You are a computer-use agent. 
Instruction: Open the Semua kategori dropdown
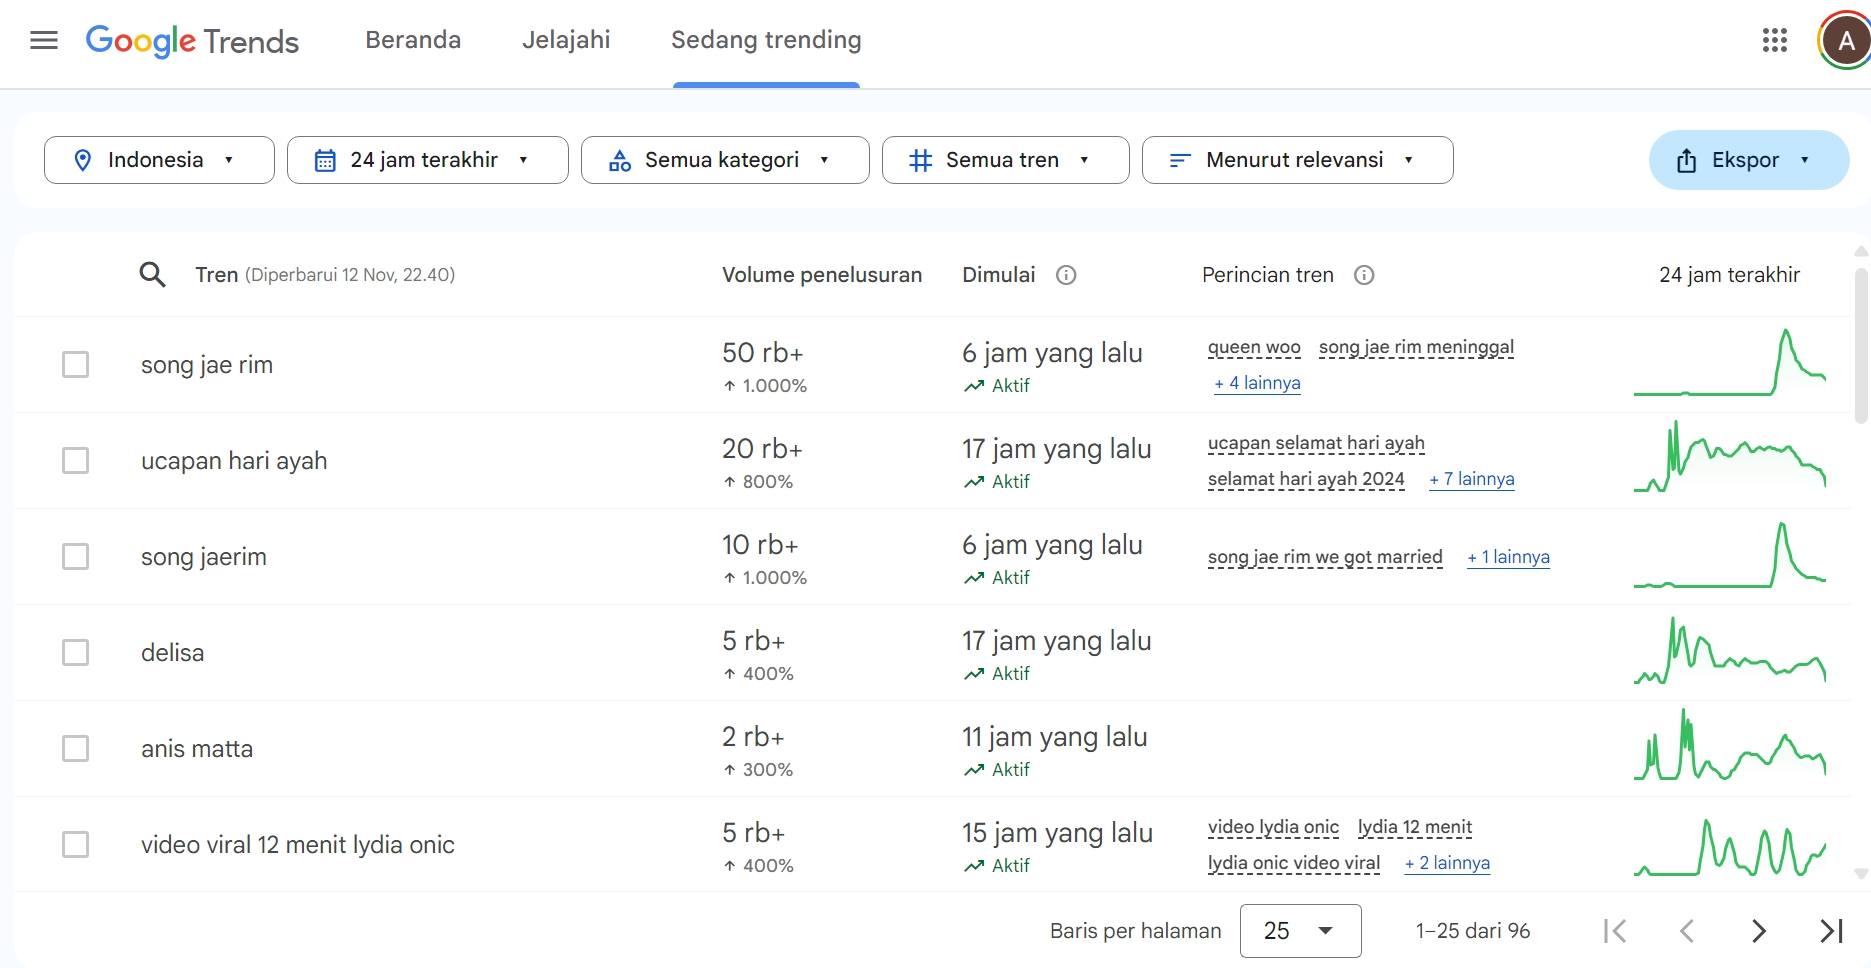tap(725, 160)
